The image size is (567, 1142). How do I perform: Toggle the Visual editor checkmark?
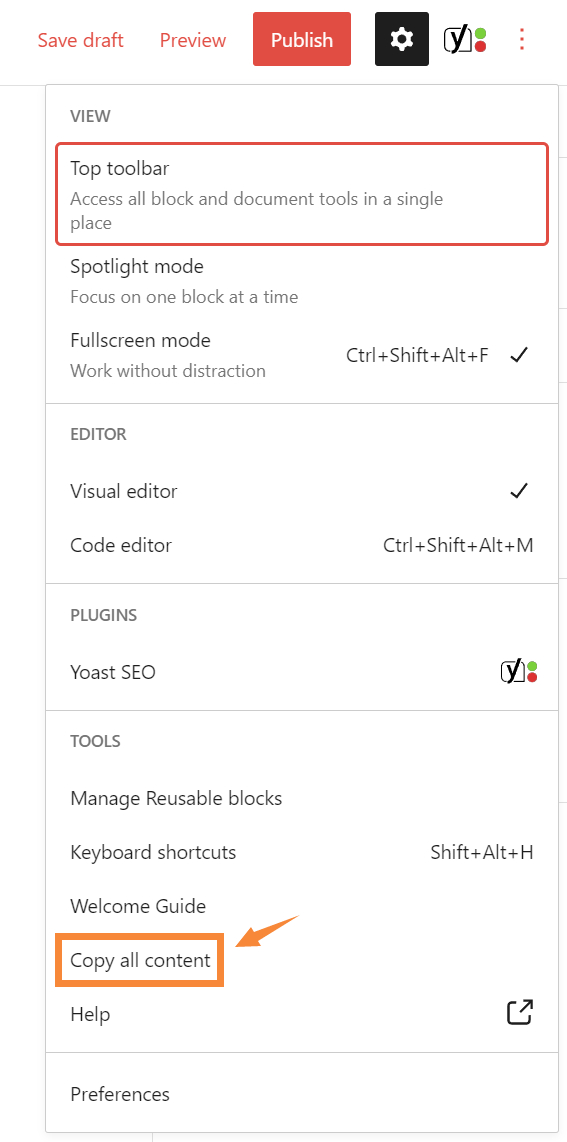click(x=519, y=491)
